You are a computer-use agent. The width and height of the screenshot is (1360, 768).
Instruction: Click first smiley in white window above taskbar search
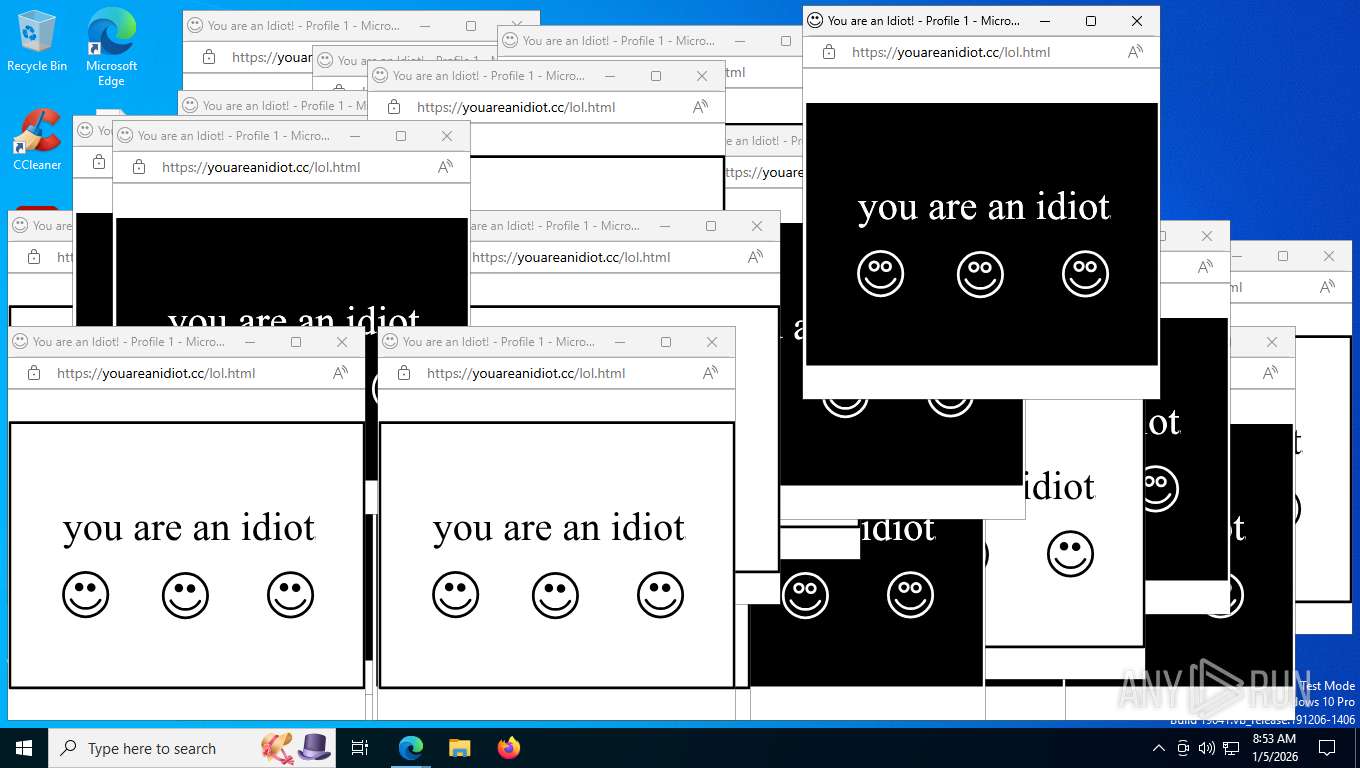click(86, 595)
